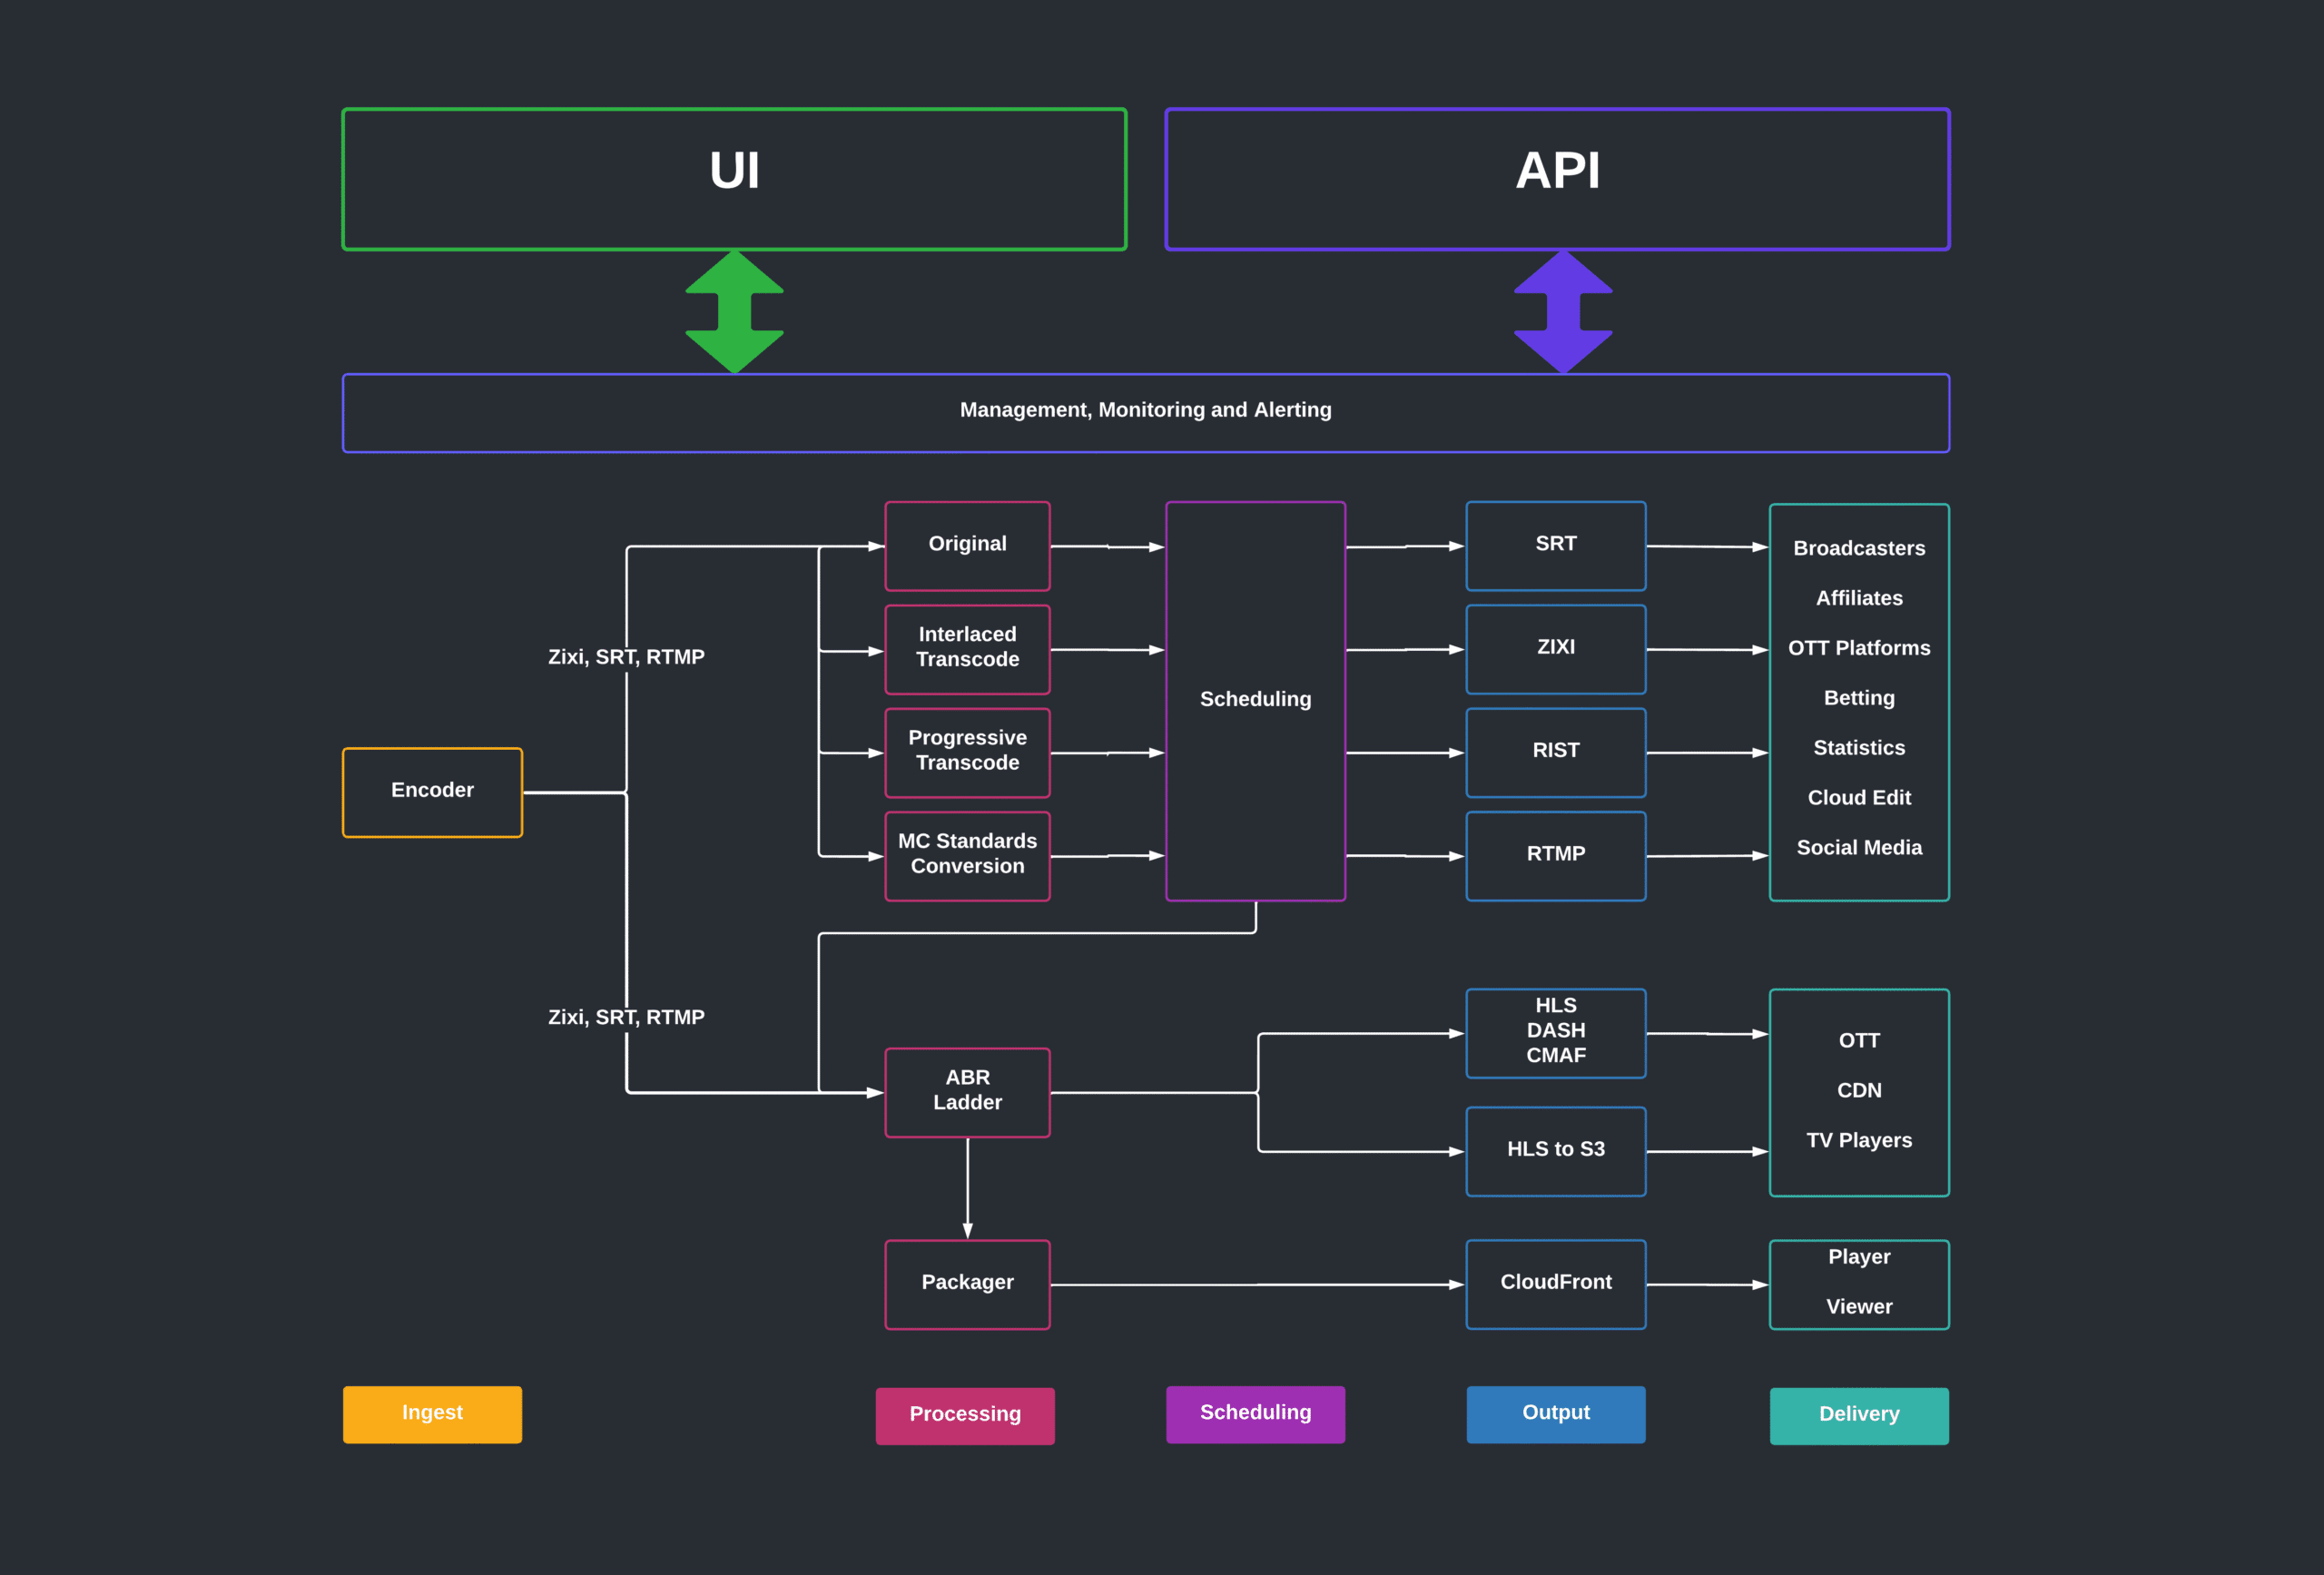Click the OTT label above CDN
This screenshot has height=1575, width=2324.
(1859, 1040)
